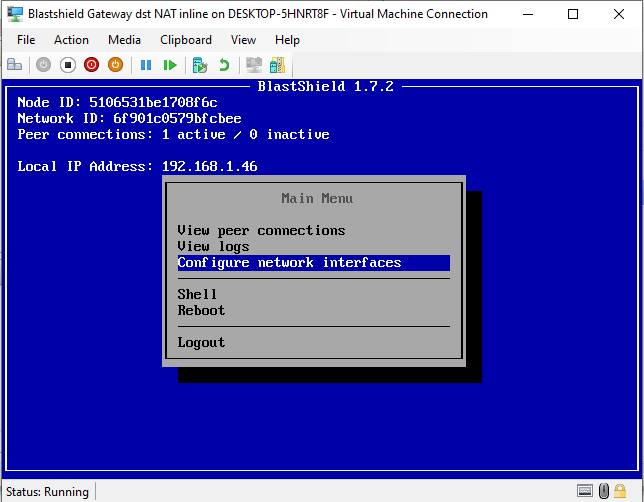Revert the VM with the green arrow icon

pos(224,65)
